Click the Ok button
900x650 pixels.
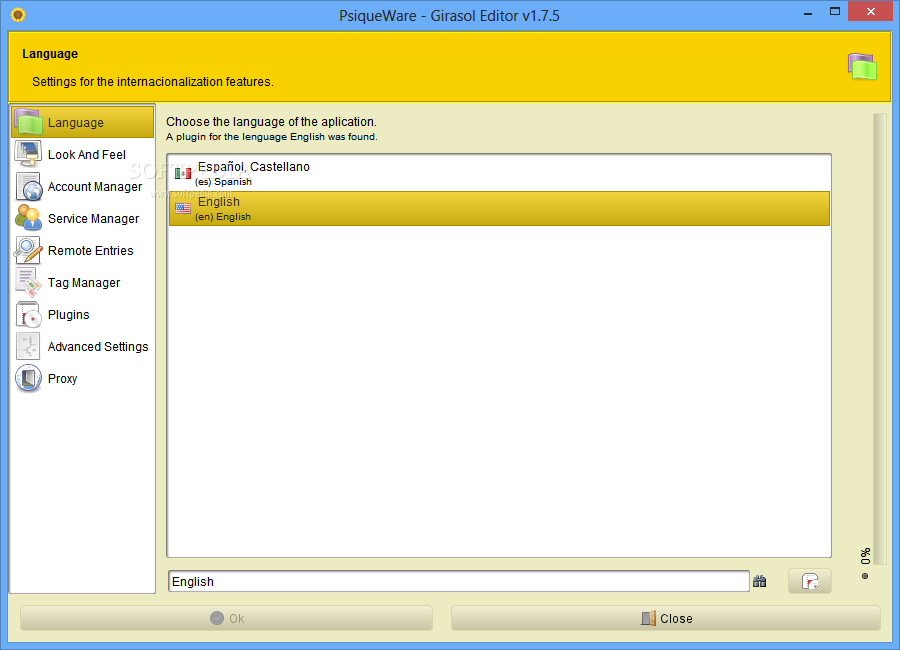click(226, 618)
